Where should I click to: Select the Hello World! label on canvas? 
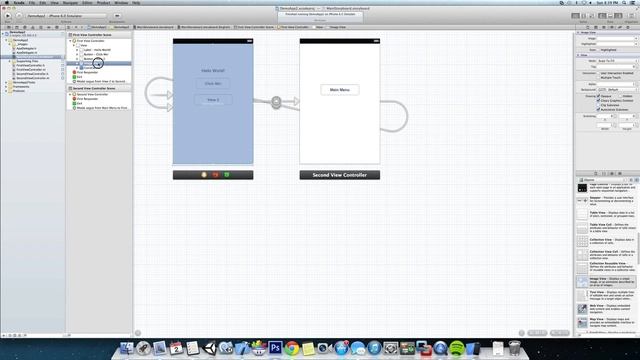tap(213, 71)
